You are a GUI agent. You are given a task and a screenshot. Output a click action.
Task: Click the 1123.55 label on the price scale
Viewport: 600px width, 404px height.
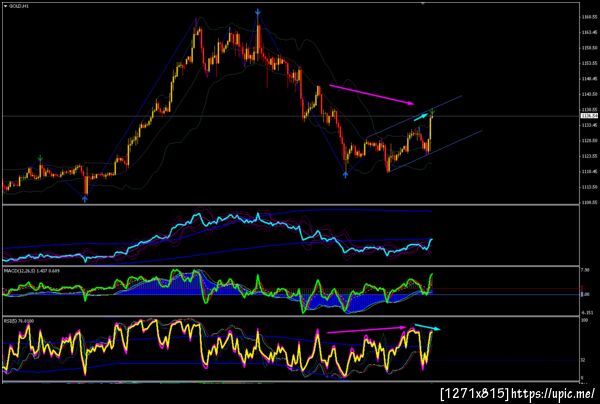[x=589, y=156]
